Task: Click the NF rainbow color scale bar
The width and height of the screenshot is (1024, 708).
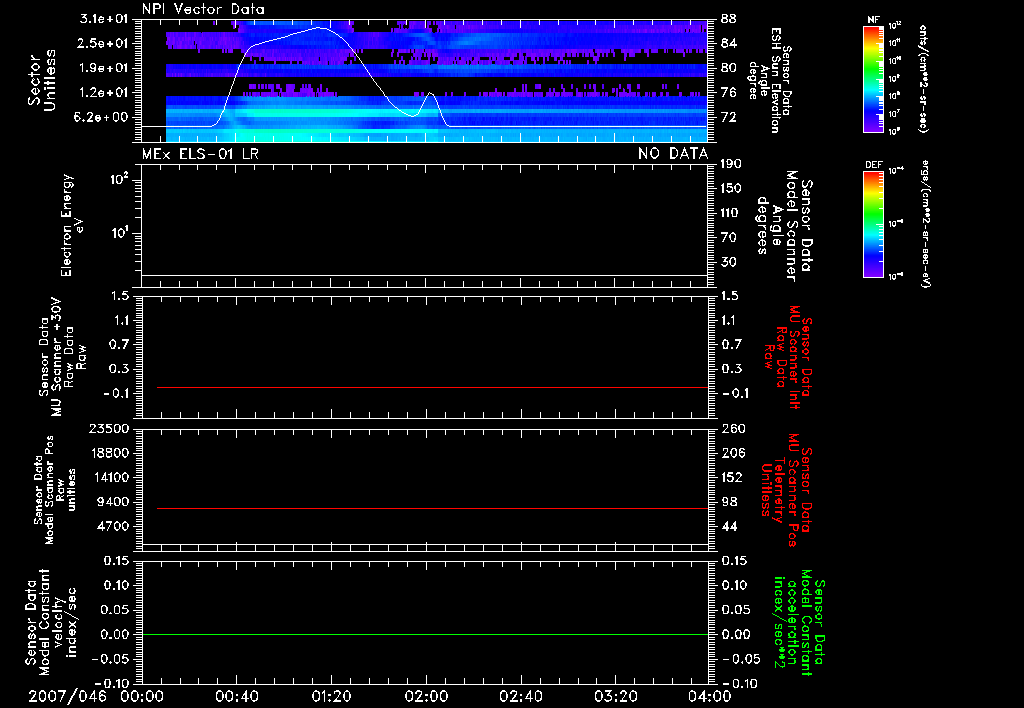Action: [874, 78]
